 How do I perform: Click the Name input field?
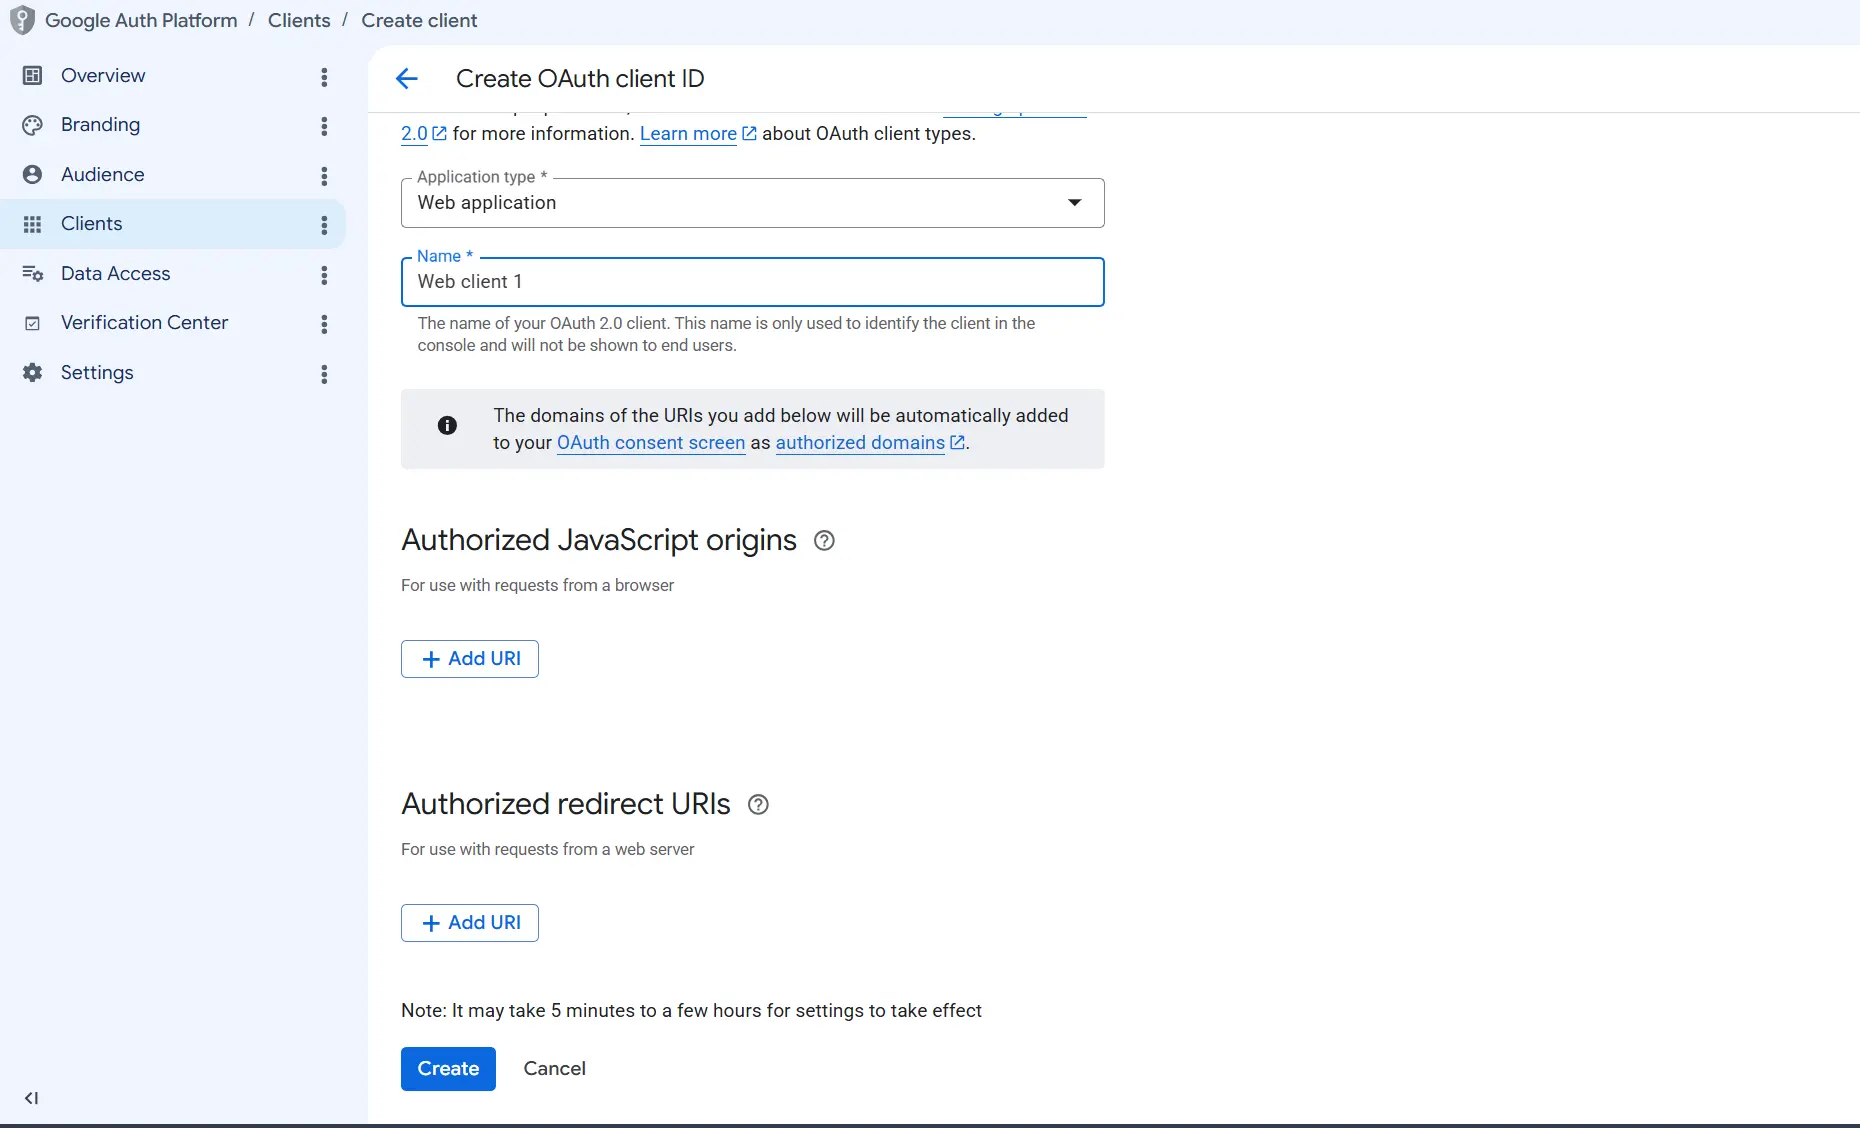pyautogui.click(x=752, y=282)
